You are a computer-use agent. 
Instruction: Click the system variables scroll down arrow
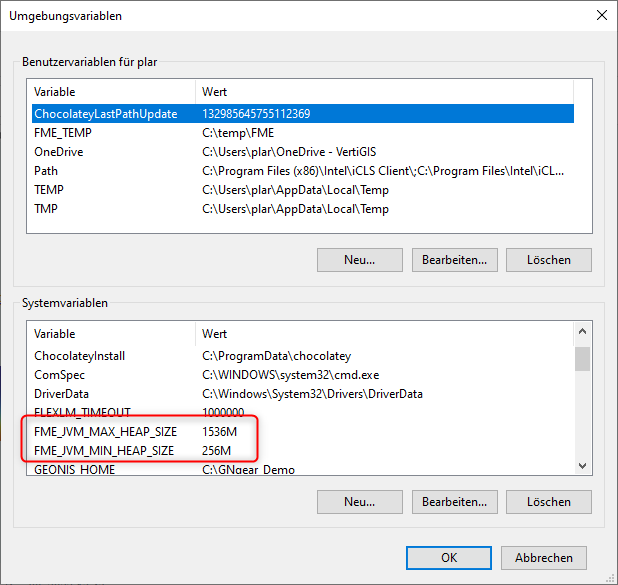[582, 466]
